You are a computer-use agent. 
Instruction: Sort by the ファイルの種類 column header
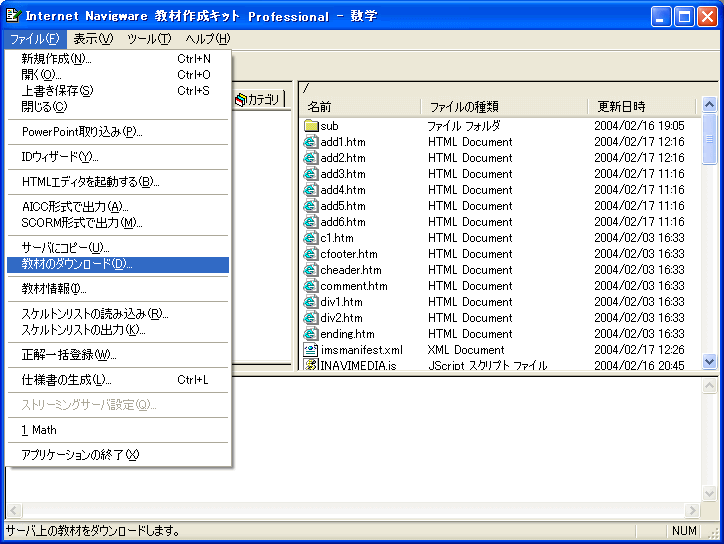(504, 107)
